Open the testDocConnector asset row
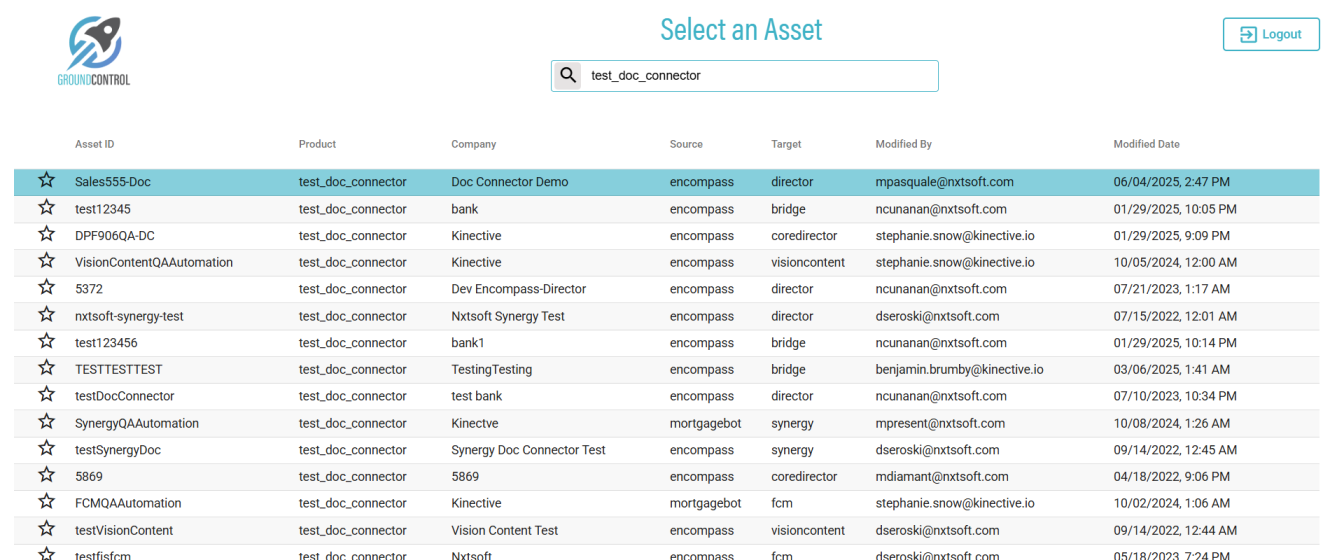This screenshot has height=560, width=1344. pyautogui.click(x=125, y=396)
